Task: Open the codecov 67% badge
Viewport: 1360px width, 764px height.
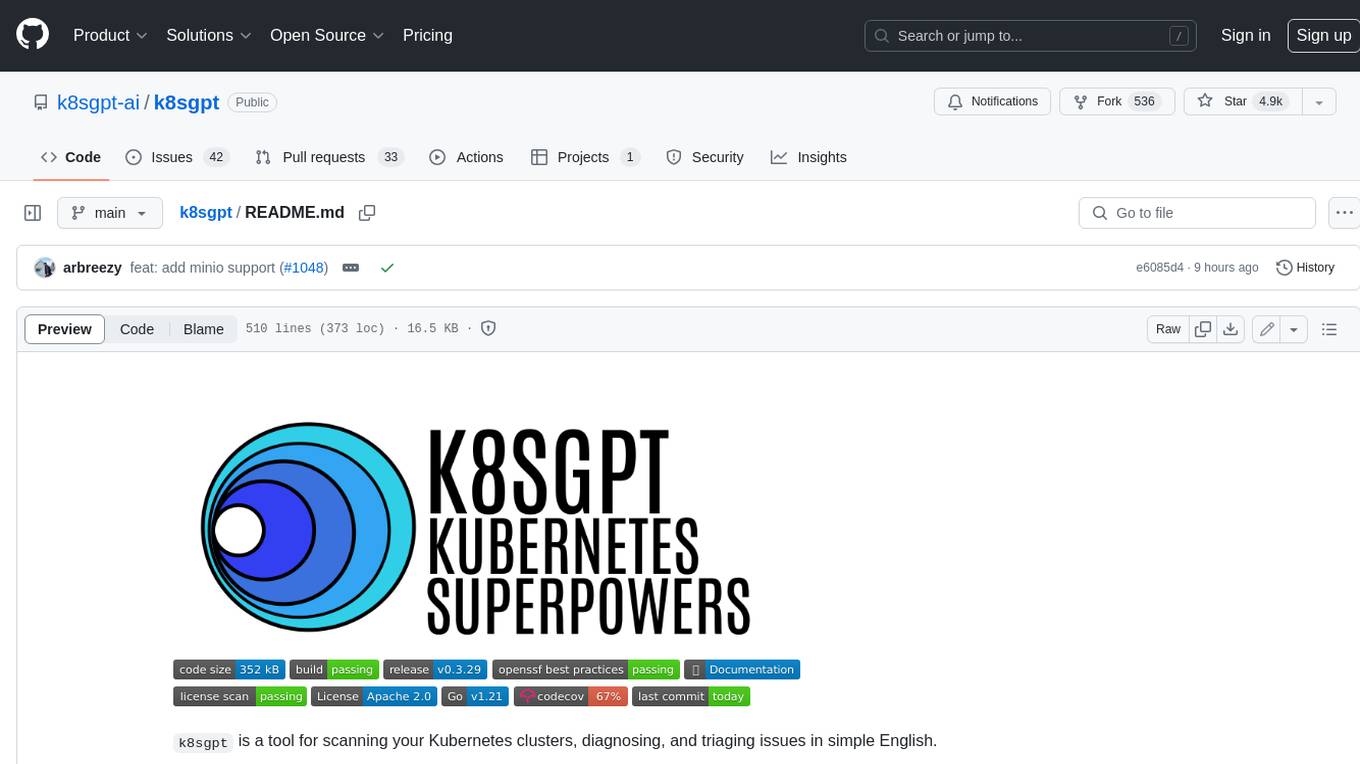Action: 571,697
